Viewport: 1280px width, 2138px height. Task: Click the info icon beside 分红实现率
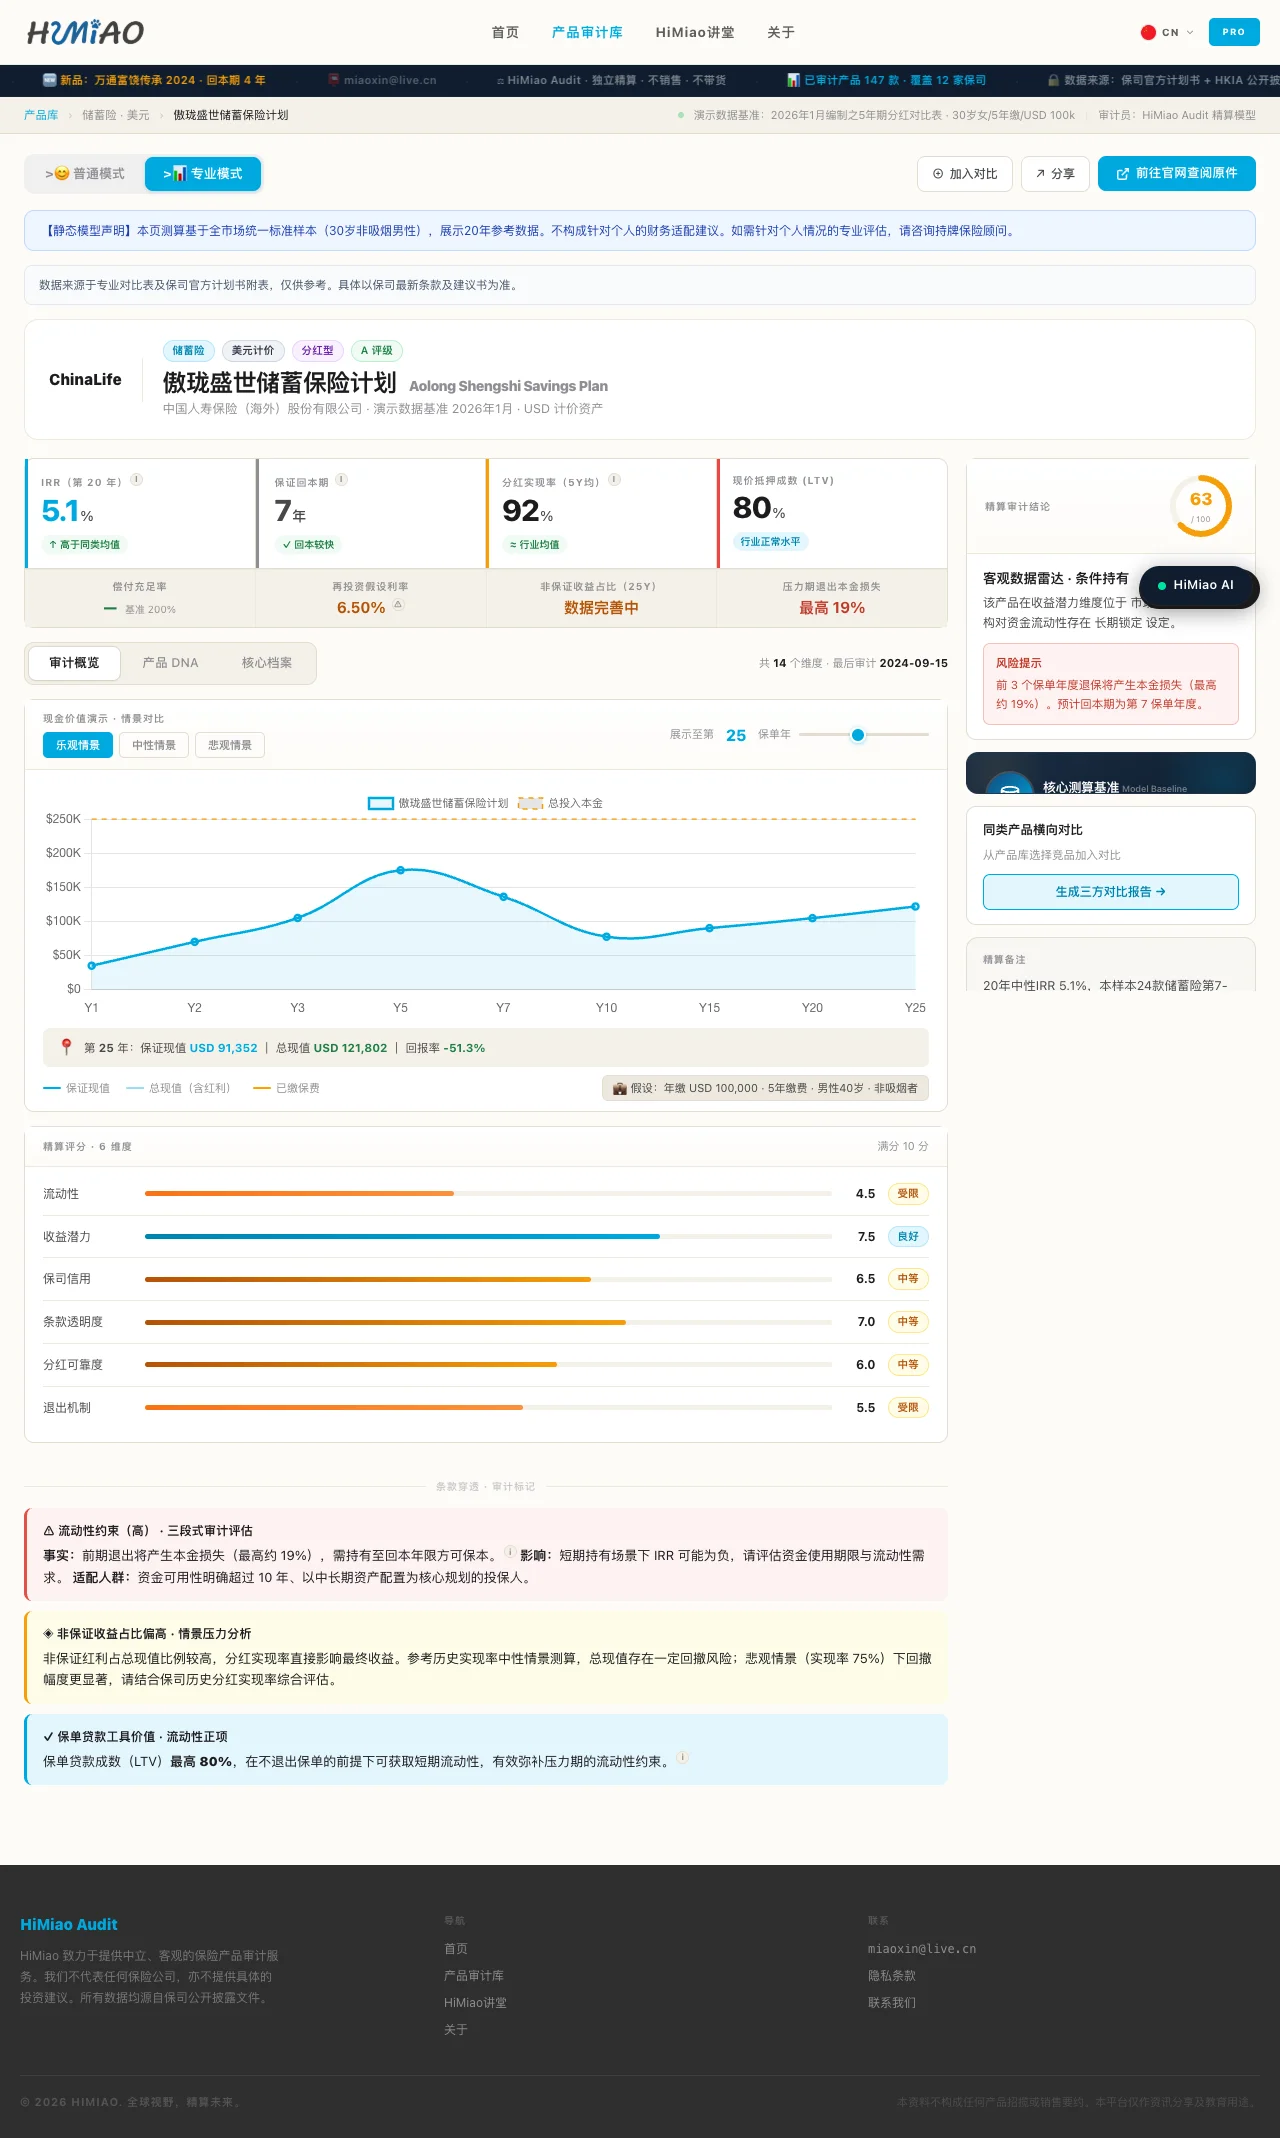[615, 480]
